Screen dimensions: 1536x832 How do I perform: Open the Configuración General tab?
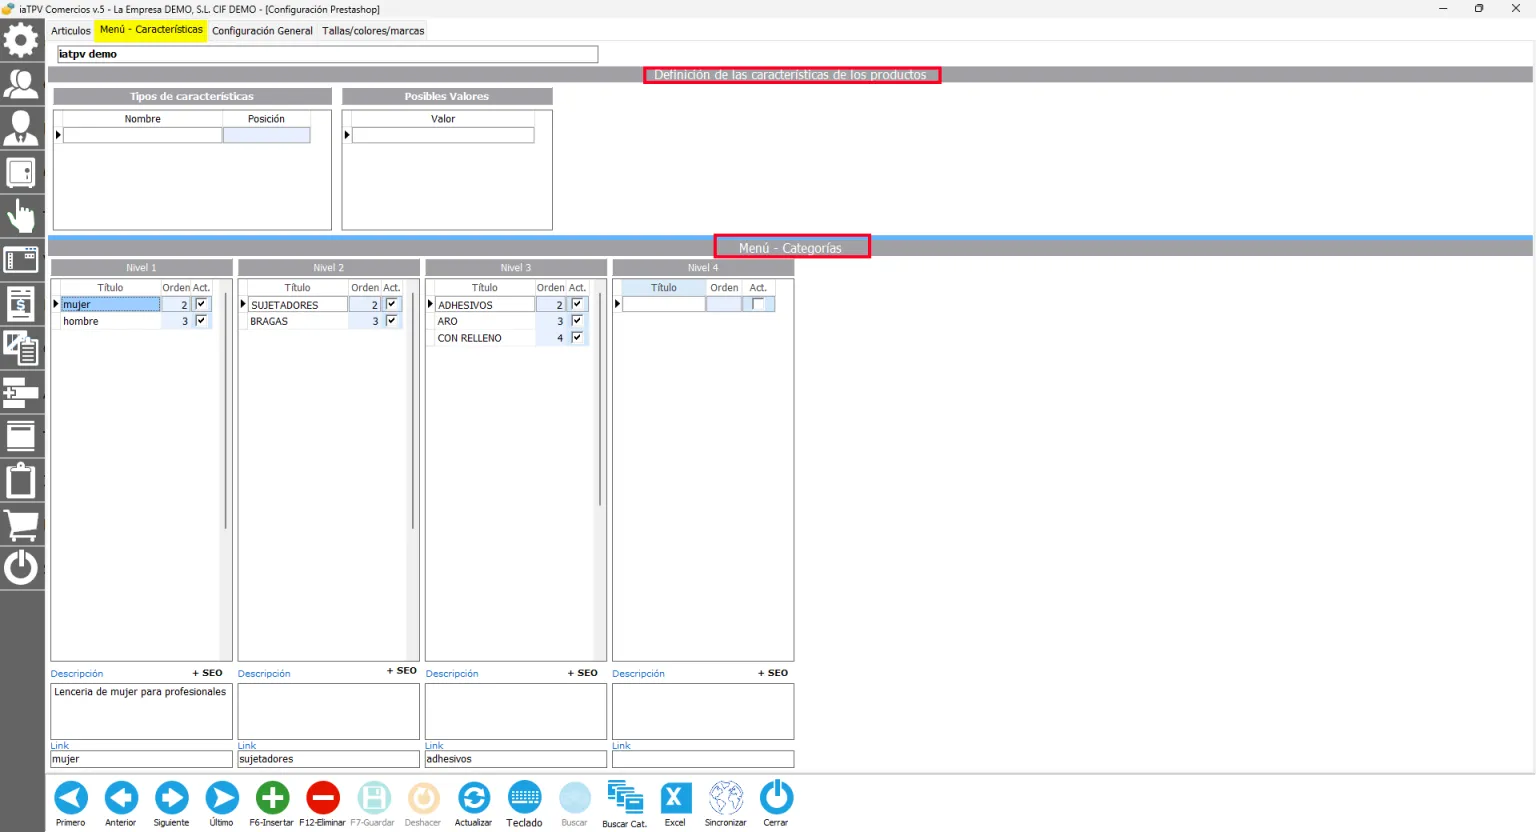coord(262,31)
